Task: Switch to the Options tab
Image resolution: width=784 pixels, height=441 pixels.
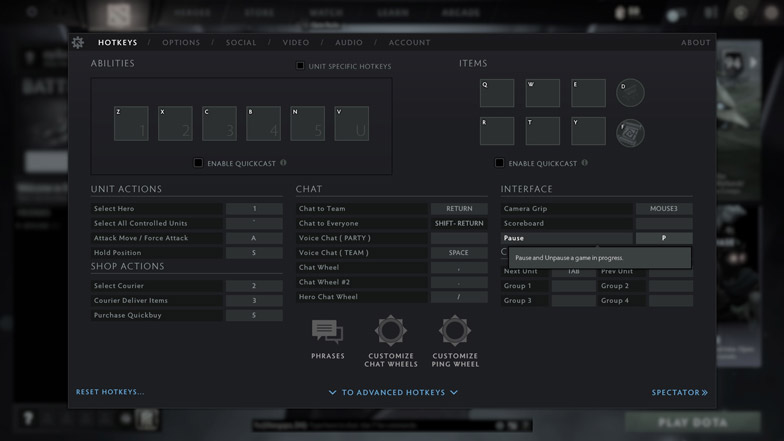Action: 181,42
